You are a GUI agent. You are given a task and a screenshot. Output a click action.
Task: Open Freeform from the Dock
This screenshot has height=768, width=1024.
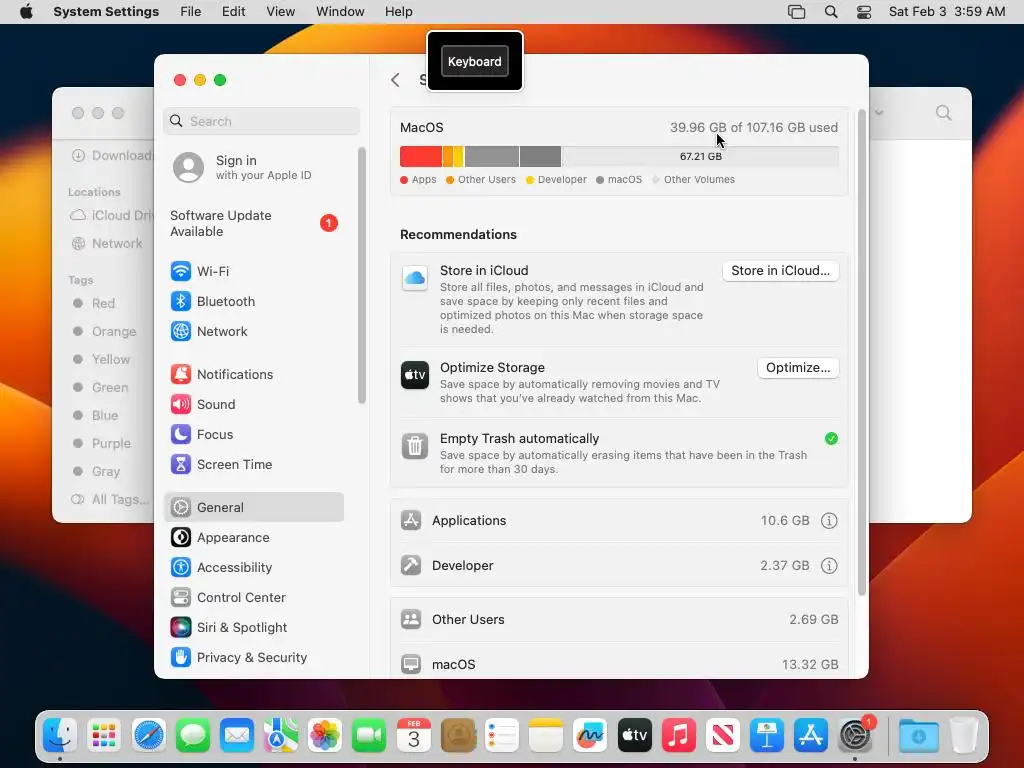point(590,736)
